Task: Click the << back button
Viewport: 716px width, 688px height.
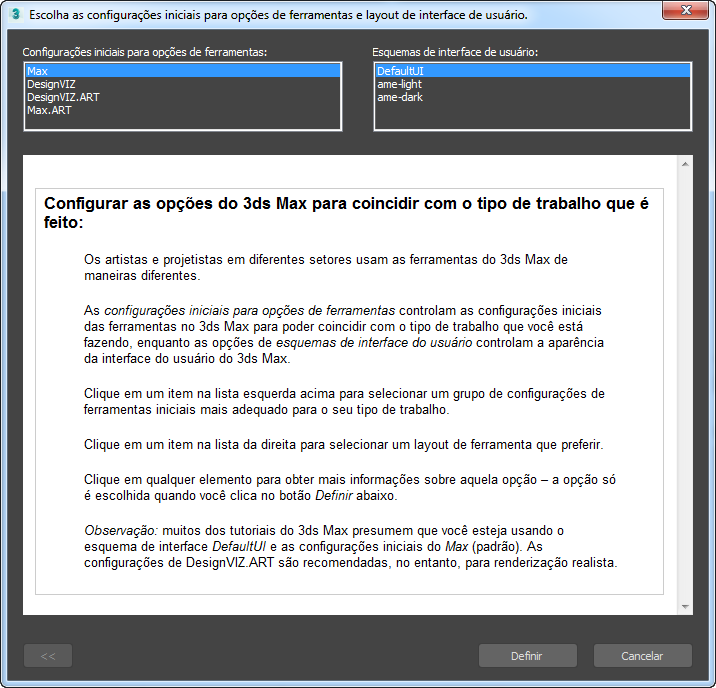Action: click(x=48, y=656)
